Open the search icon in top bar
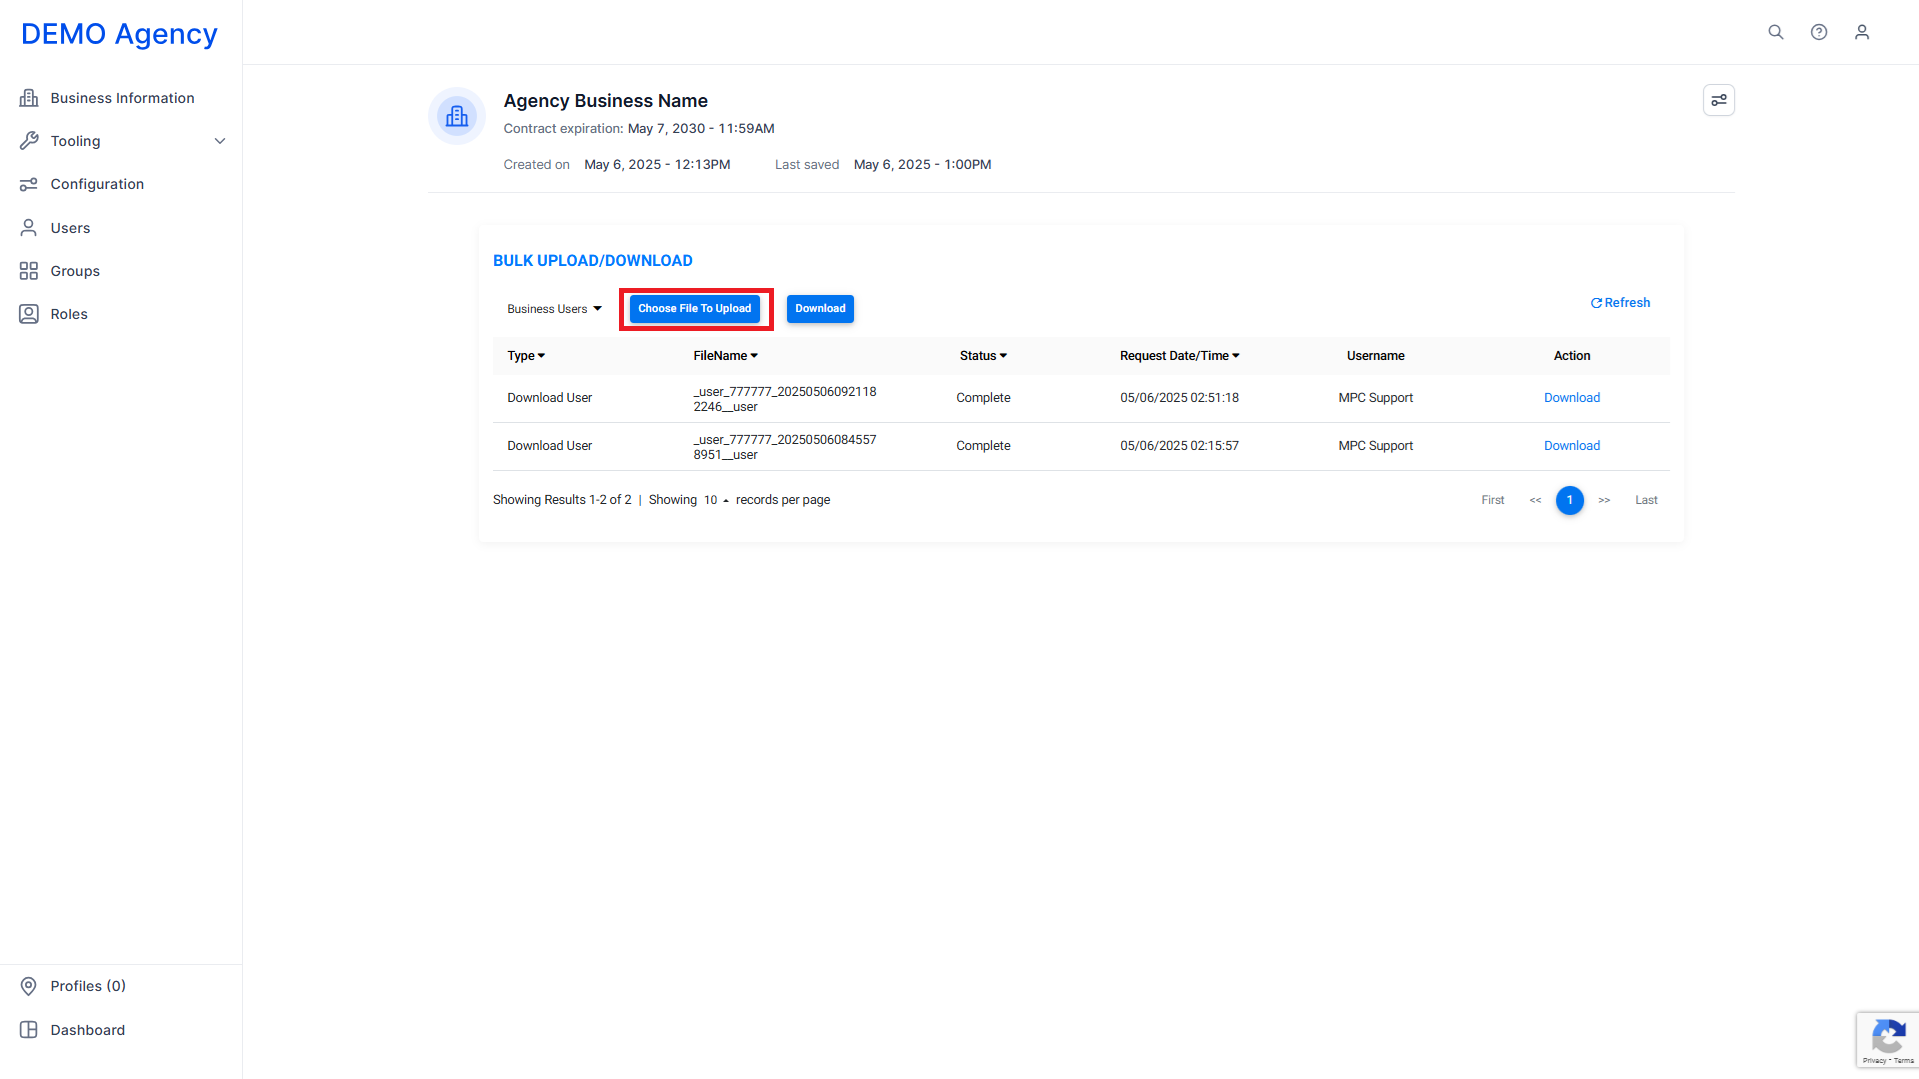This screenshot has width=1919, height=1079. [1776, 32]
